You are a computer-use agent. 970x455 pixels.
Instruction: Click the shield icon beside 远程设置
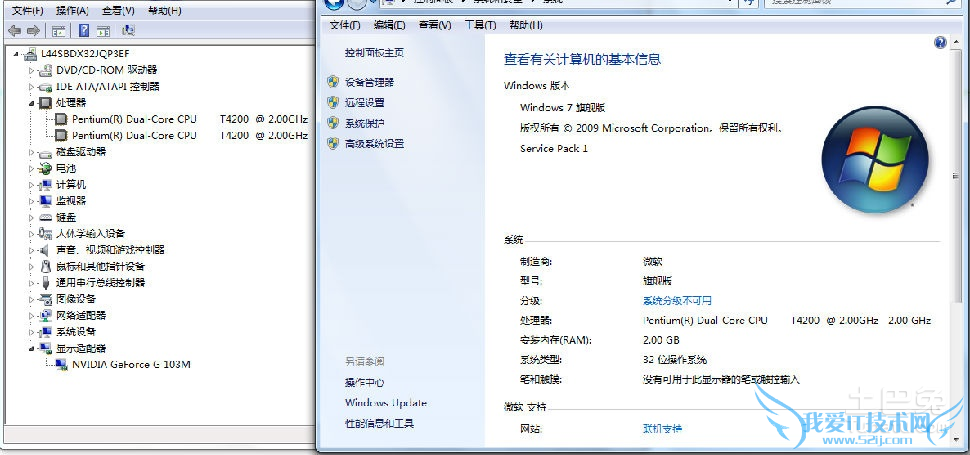333,103
